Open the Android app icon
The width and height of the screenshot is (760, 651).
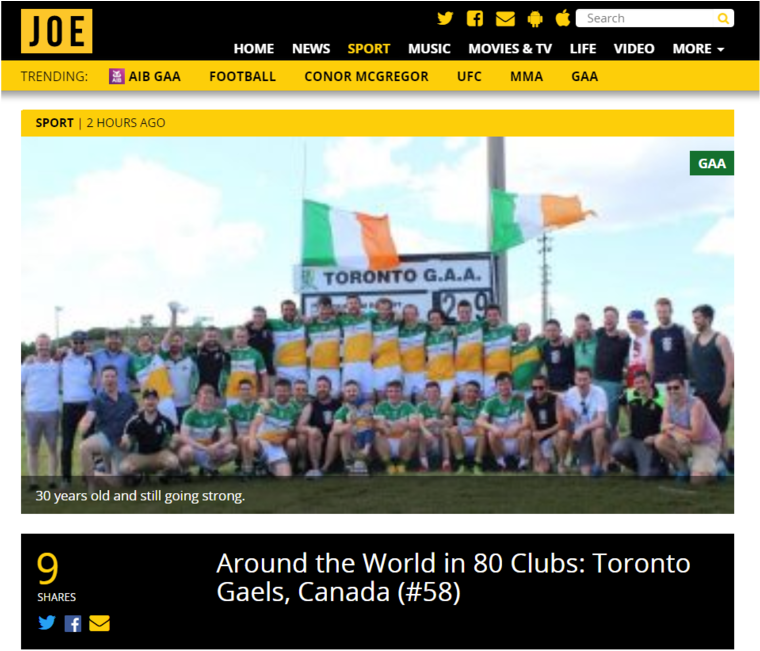(535, 19)
